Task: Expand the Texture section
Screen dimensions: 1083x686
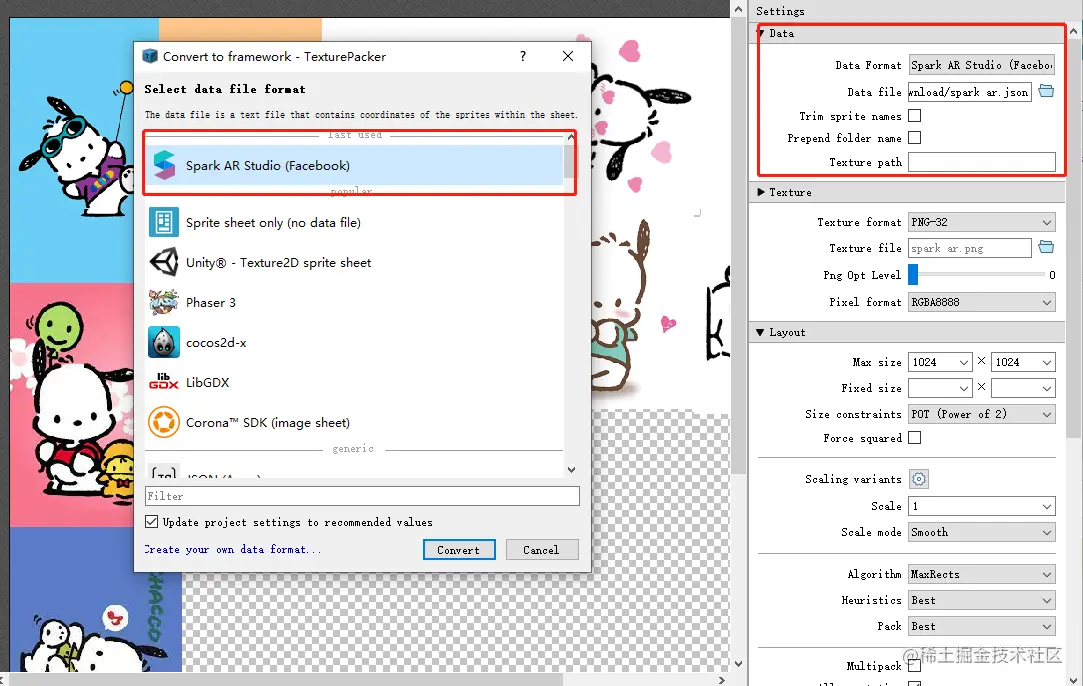Action: point(760,192)
